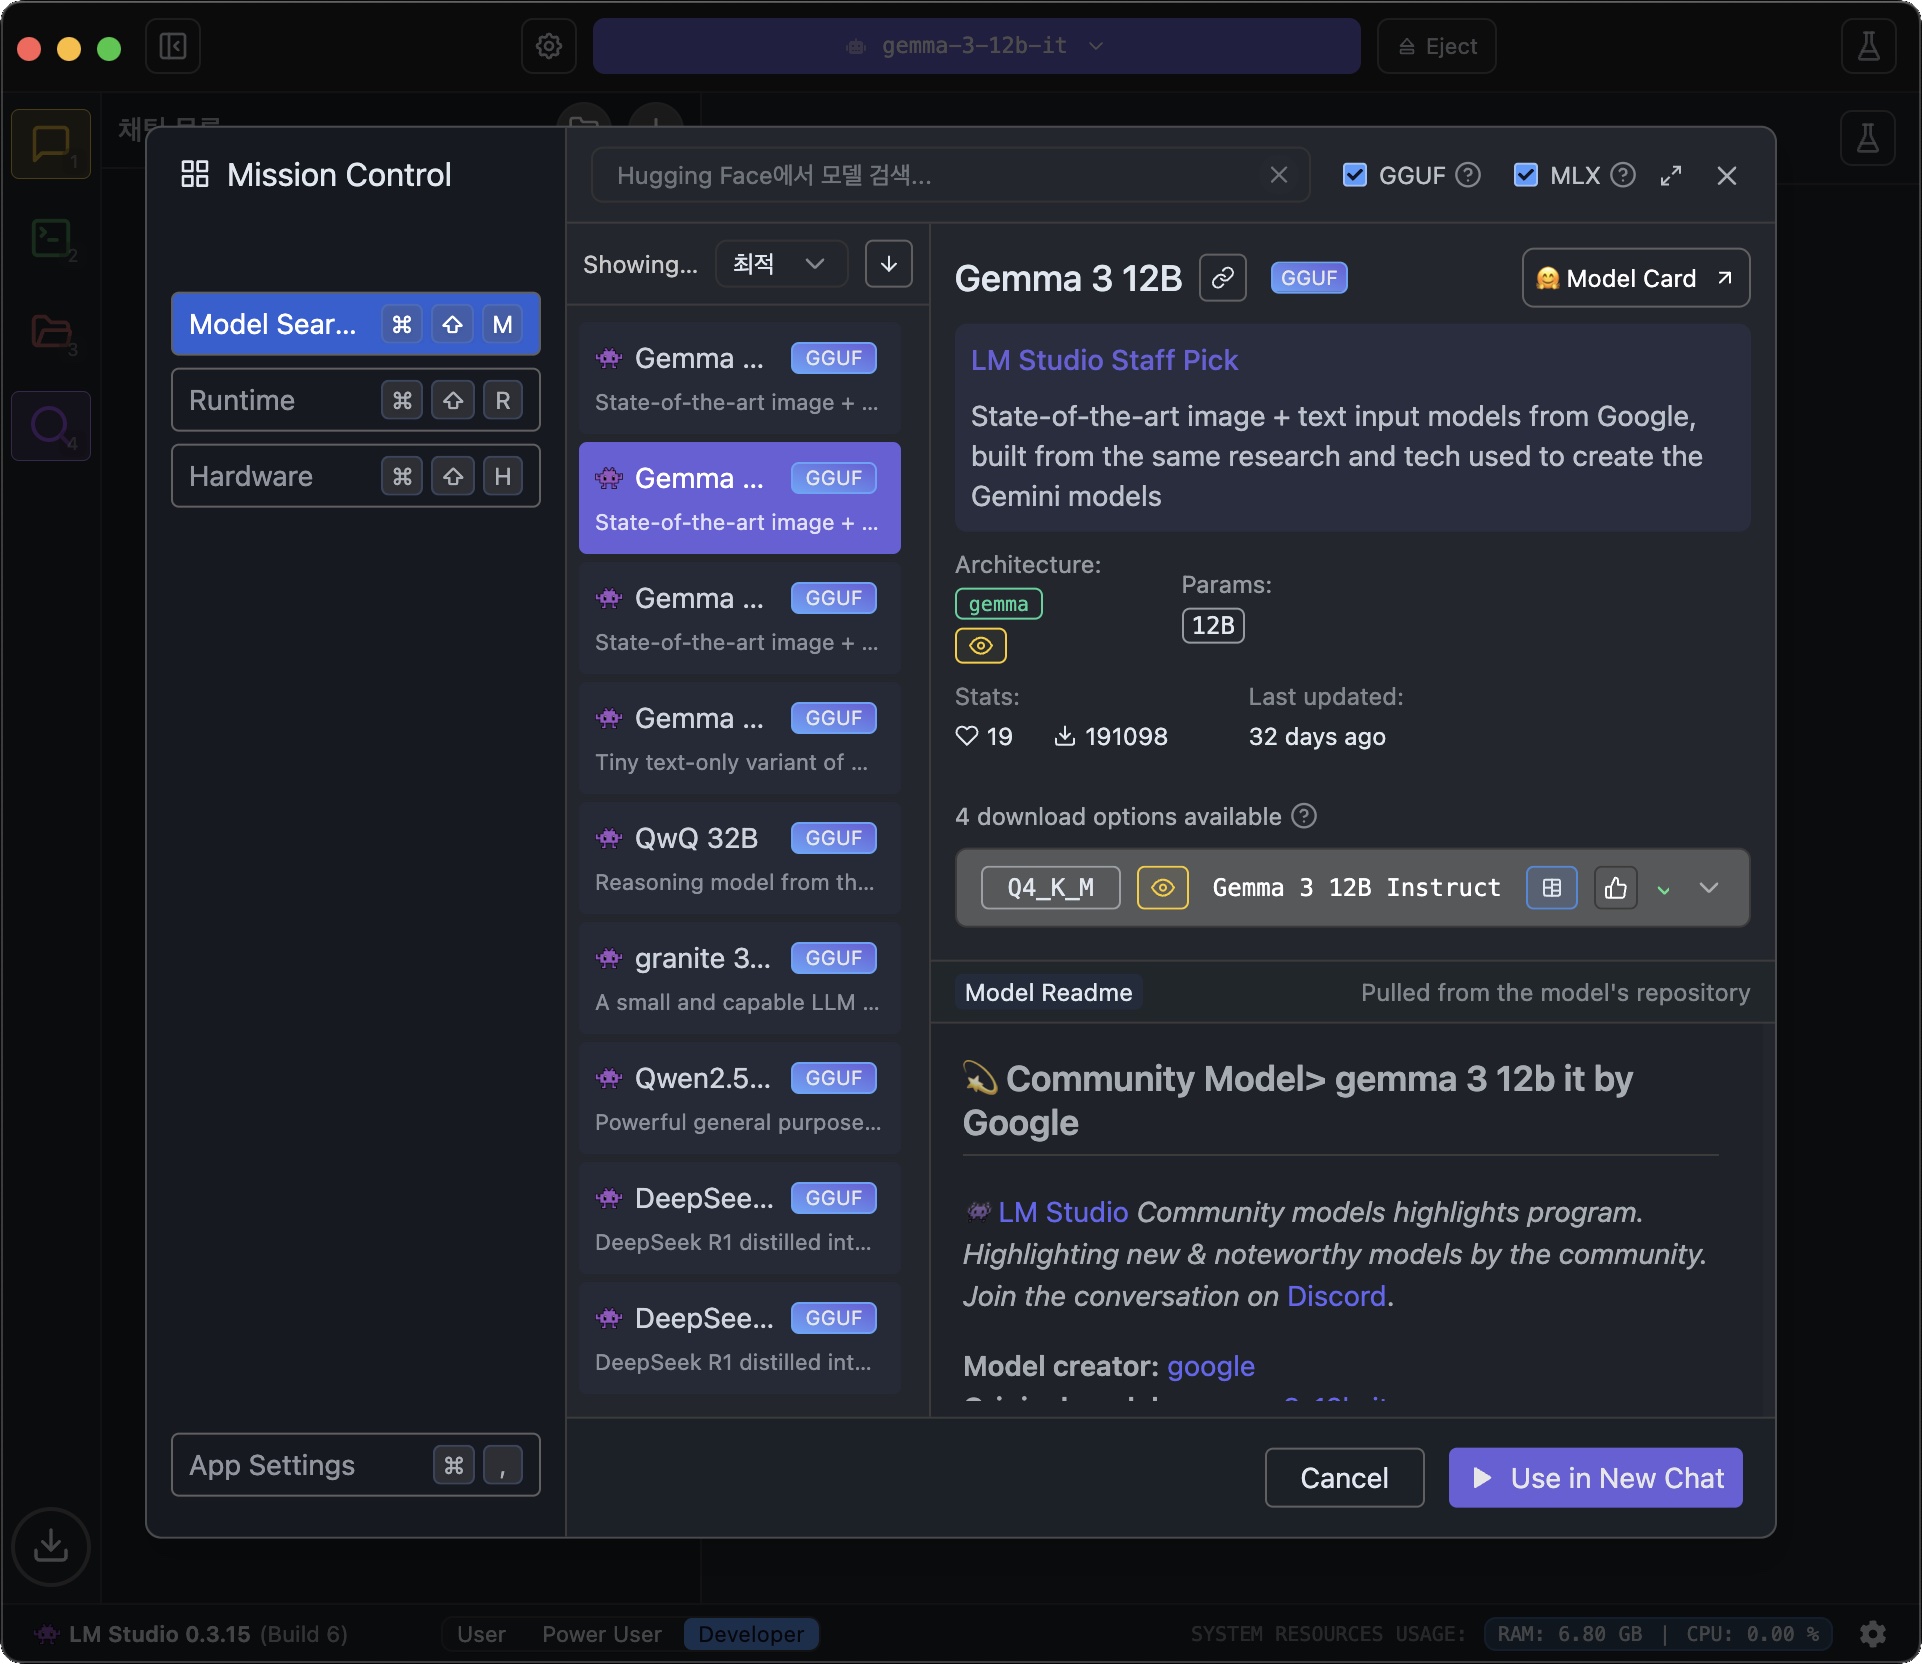The height and width of the screenshot is (1664, 1922).
Task: Open the Downloads icon at bottom left
Action: click(51, 1546)
